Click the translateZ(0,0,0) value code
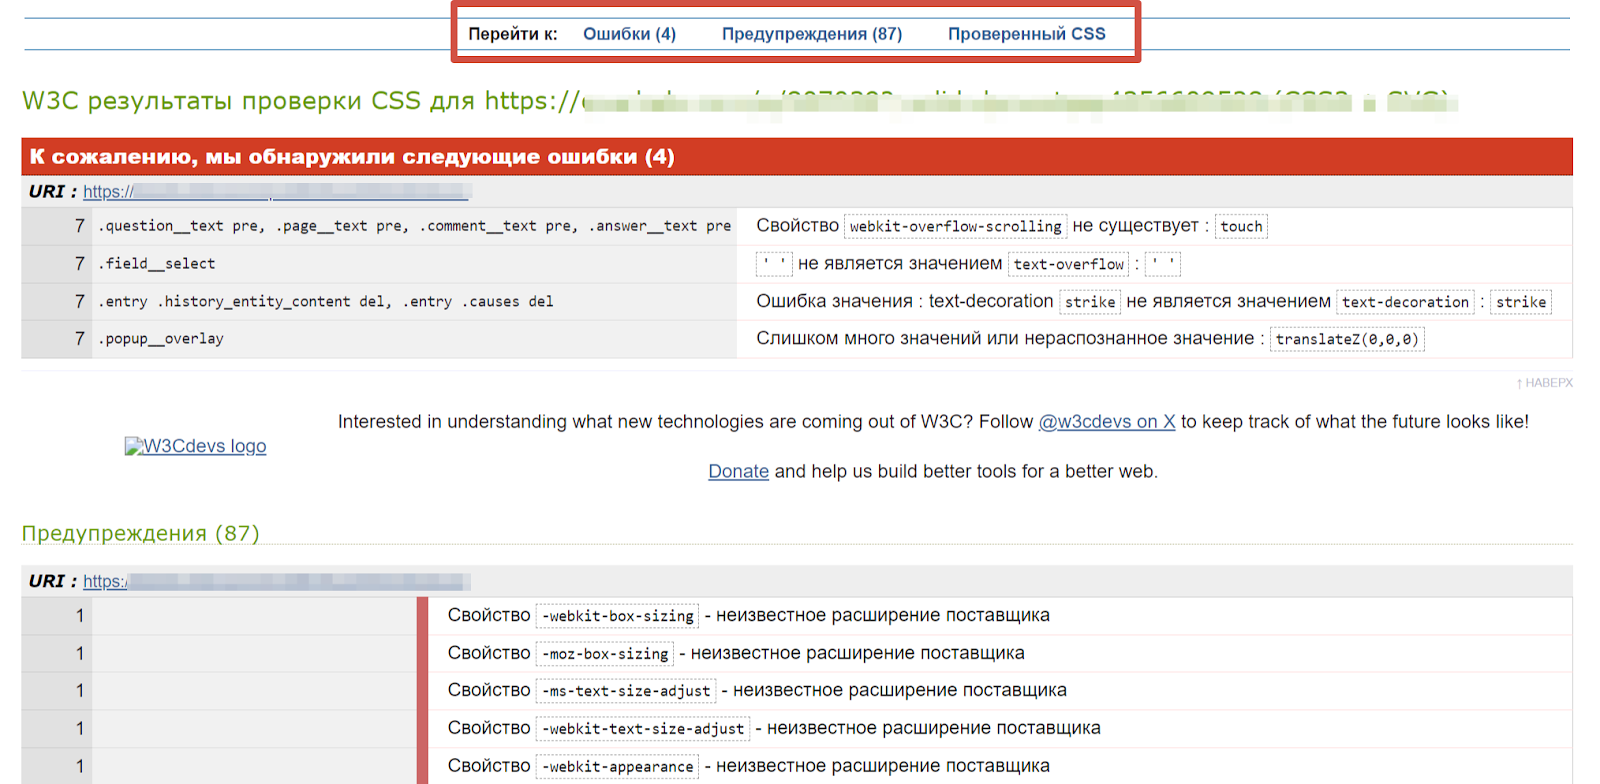This screenshot has width=1600, height=784. pyautogui.click(x=1347, y=339)
